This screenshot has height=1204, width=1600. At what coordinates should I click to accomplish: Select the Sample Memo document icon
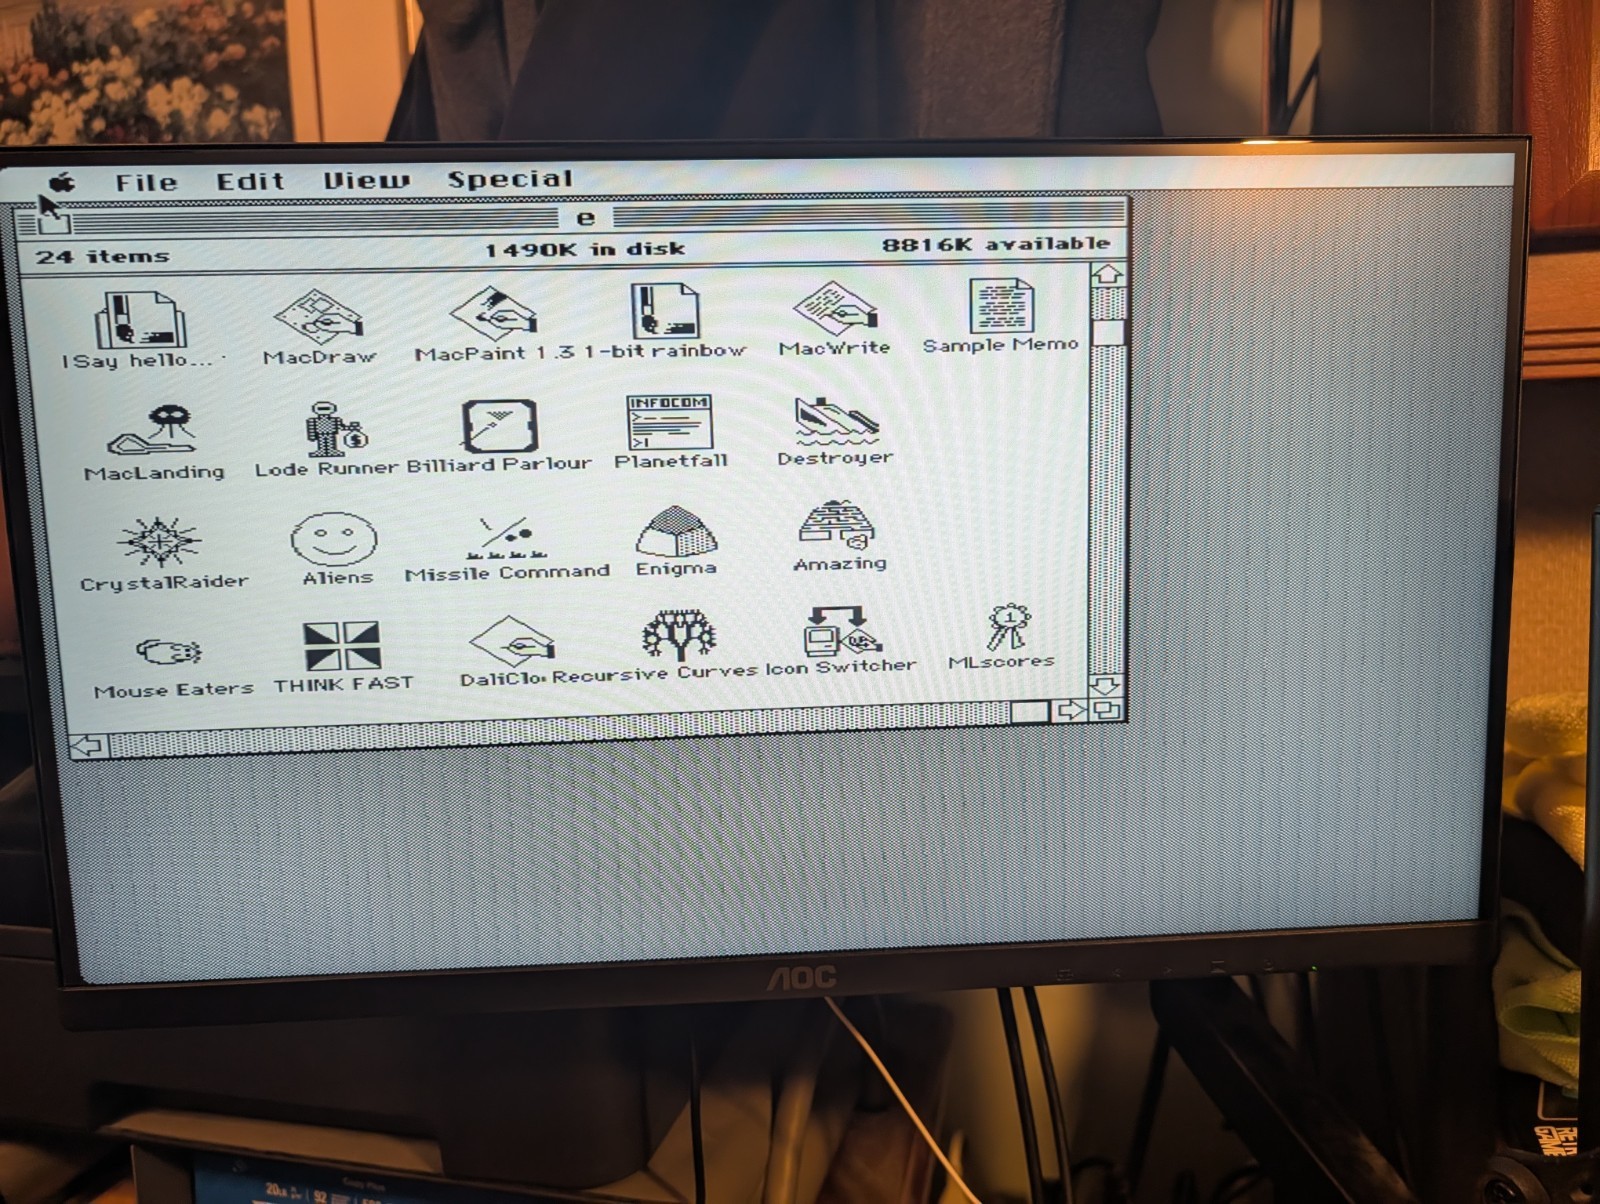1000,305
